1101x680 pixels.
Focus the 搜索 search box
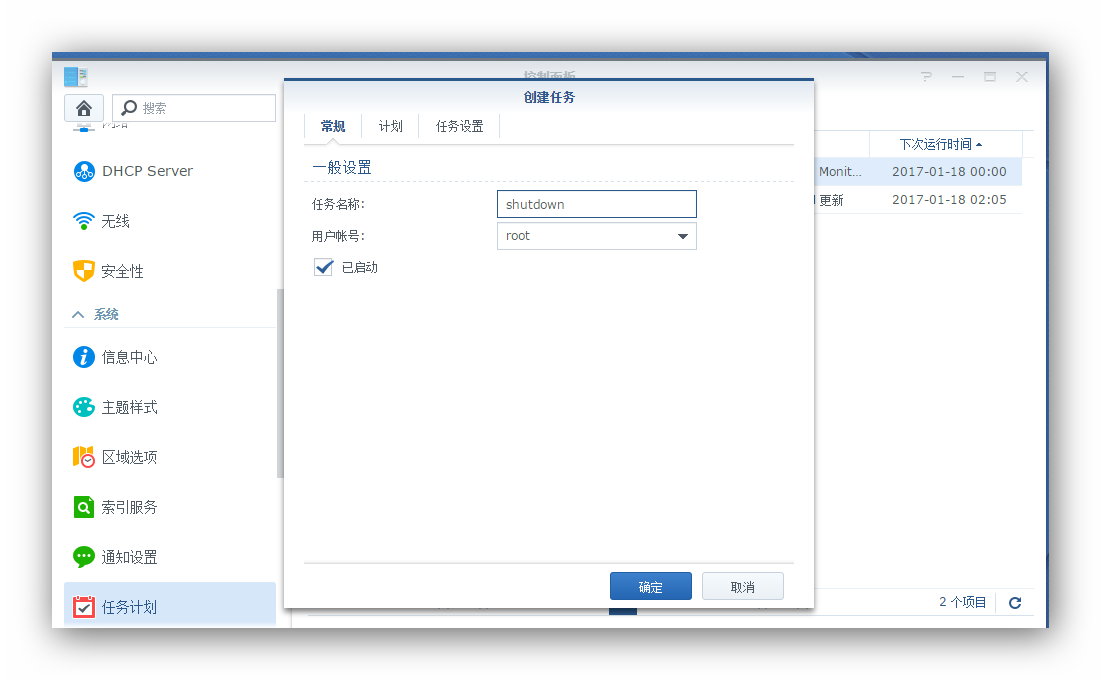(194, 108)
